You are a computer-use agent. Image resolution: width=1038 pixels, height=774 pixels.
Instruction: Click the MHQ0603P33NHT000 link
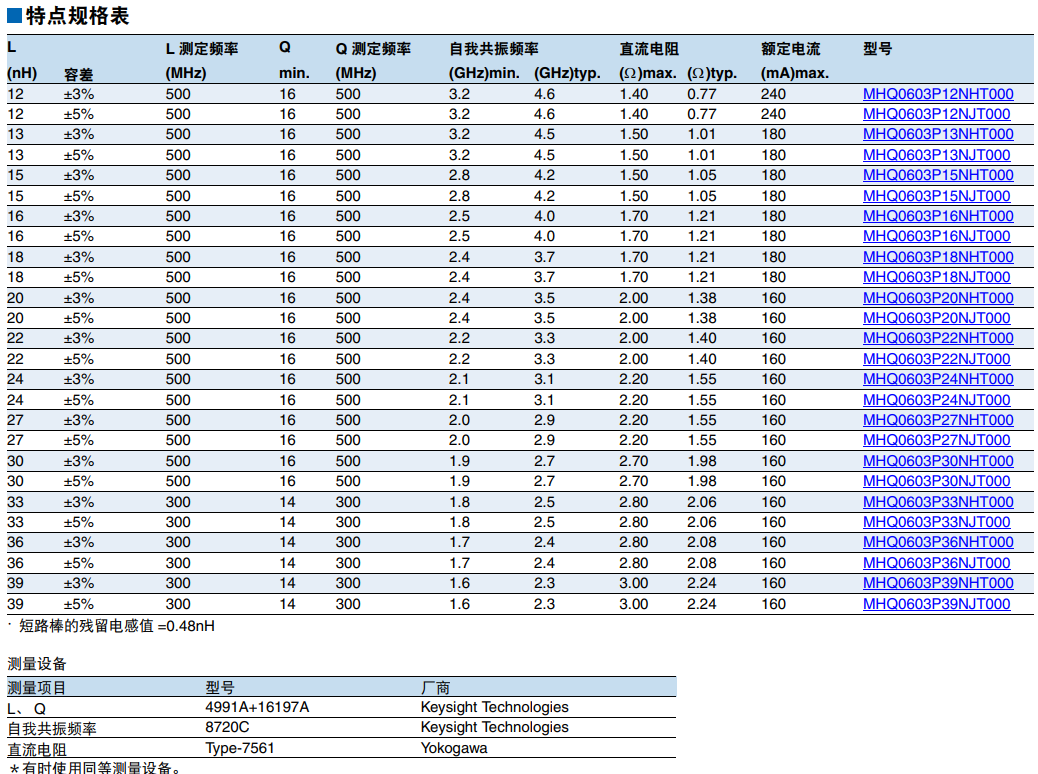(x=938, y=502)
